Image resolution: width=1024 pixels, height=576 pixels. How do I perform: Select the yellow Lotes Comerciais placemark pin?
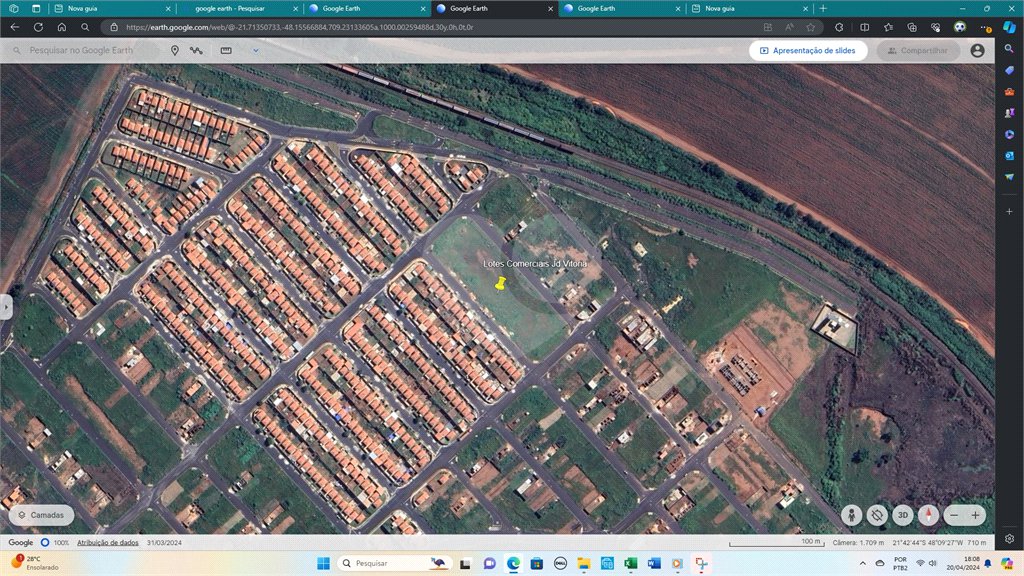[500, 283]
